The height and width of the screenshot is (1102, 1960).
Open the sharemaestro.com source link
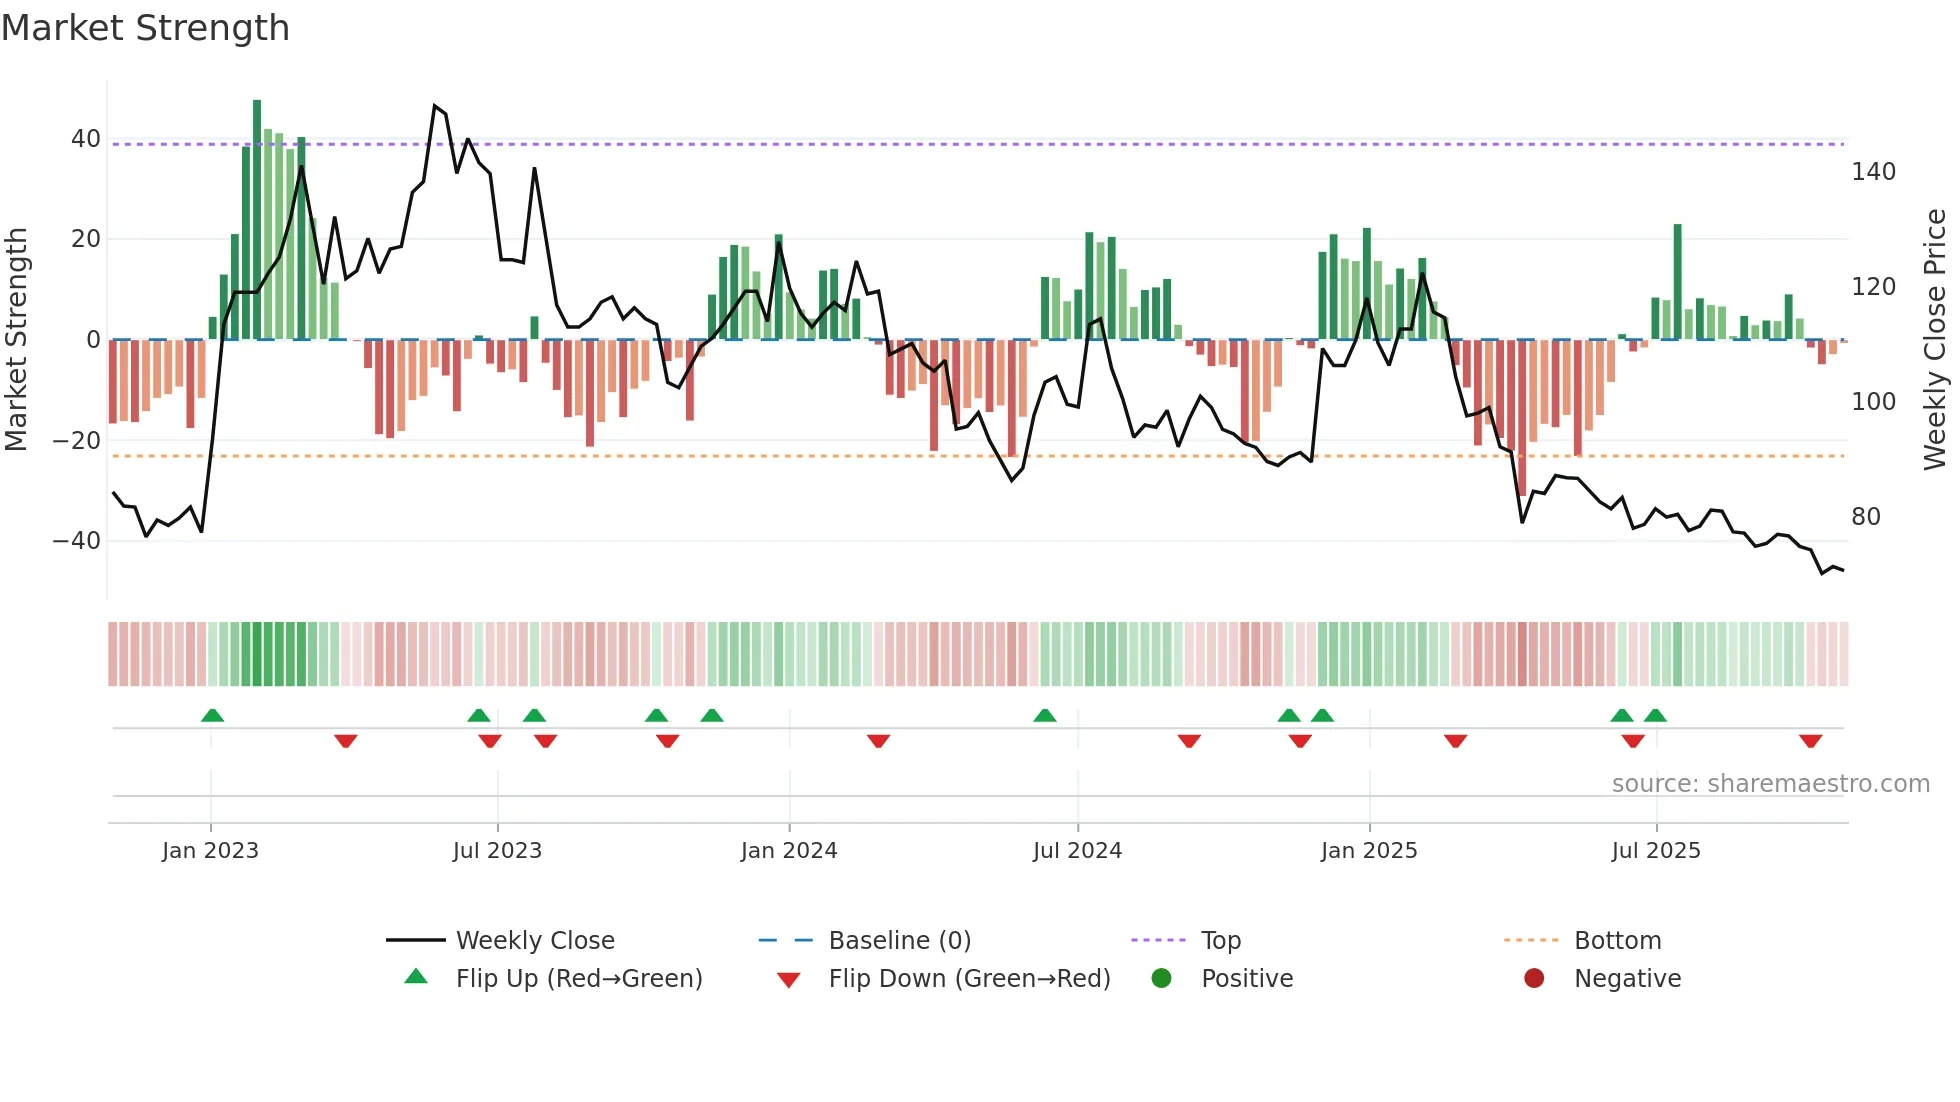(x=1770, y=784)
